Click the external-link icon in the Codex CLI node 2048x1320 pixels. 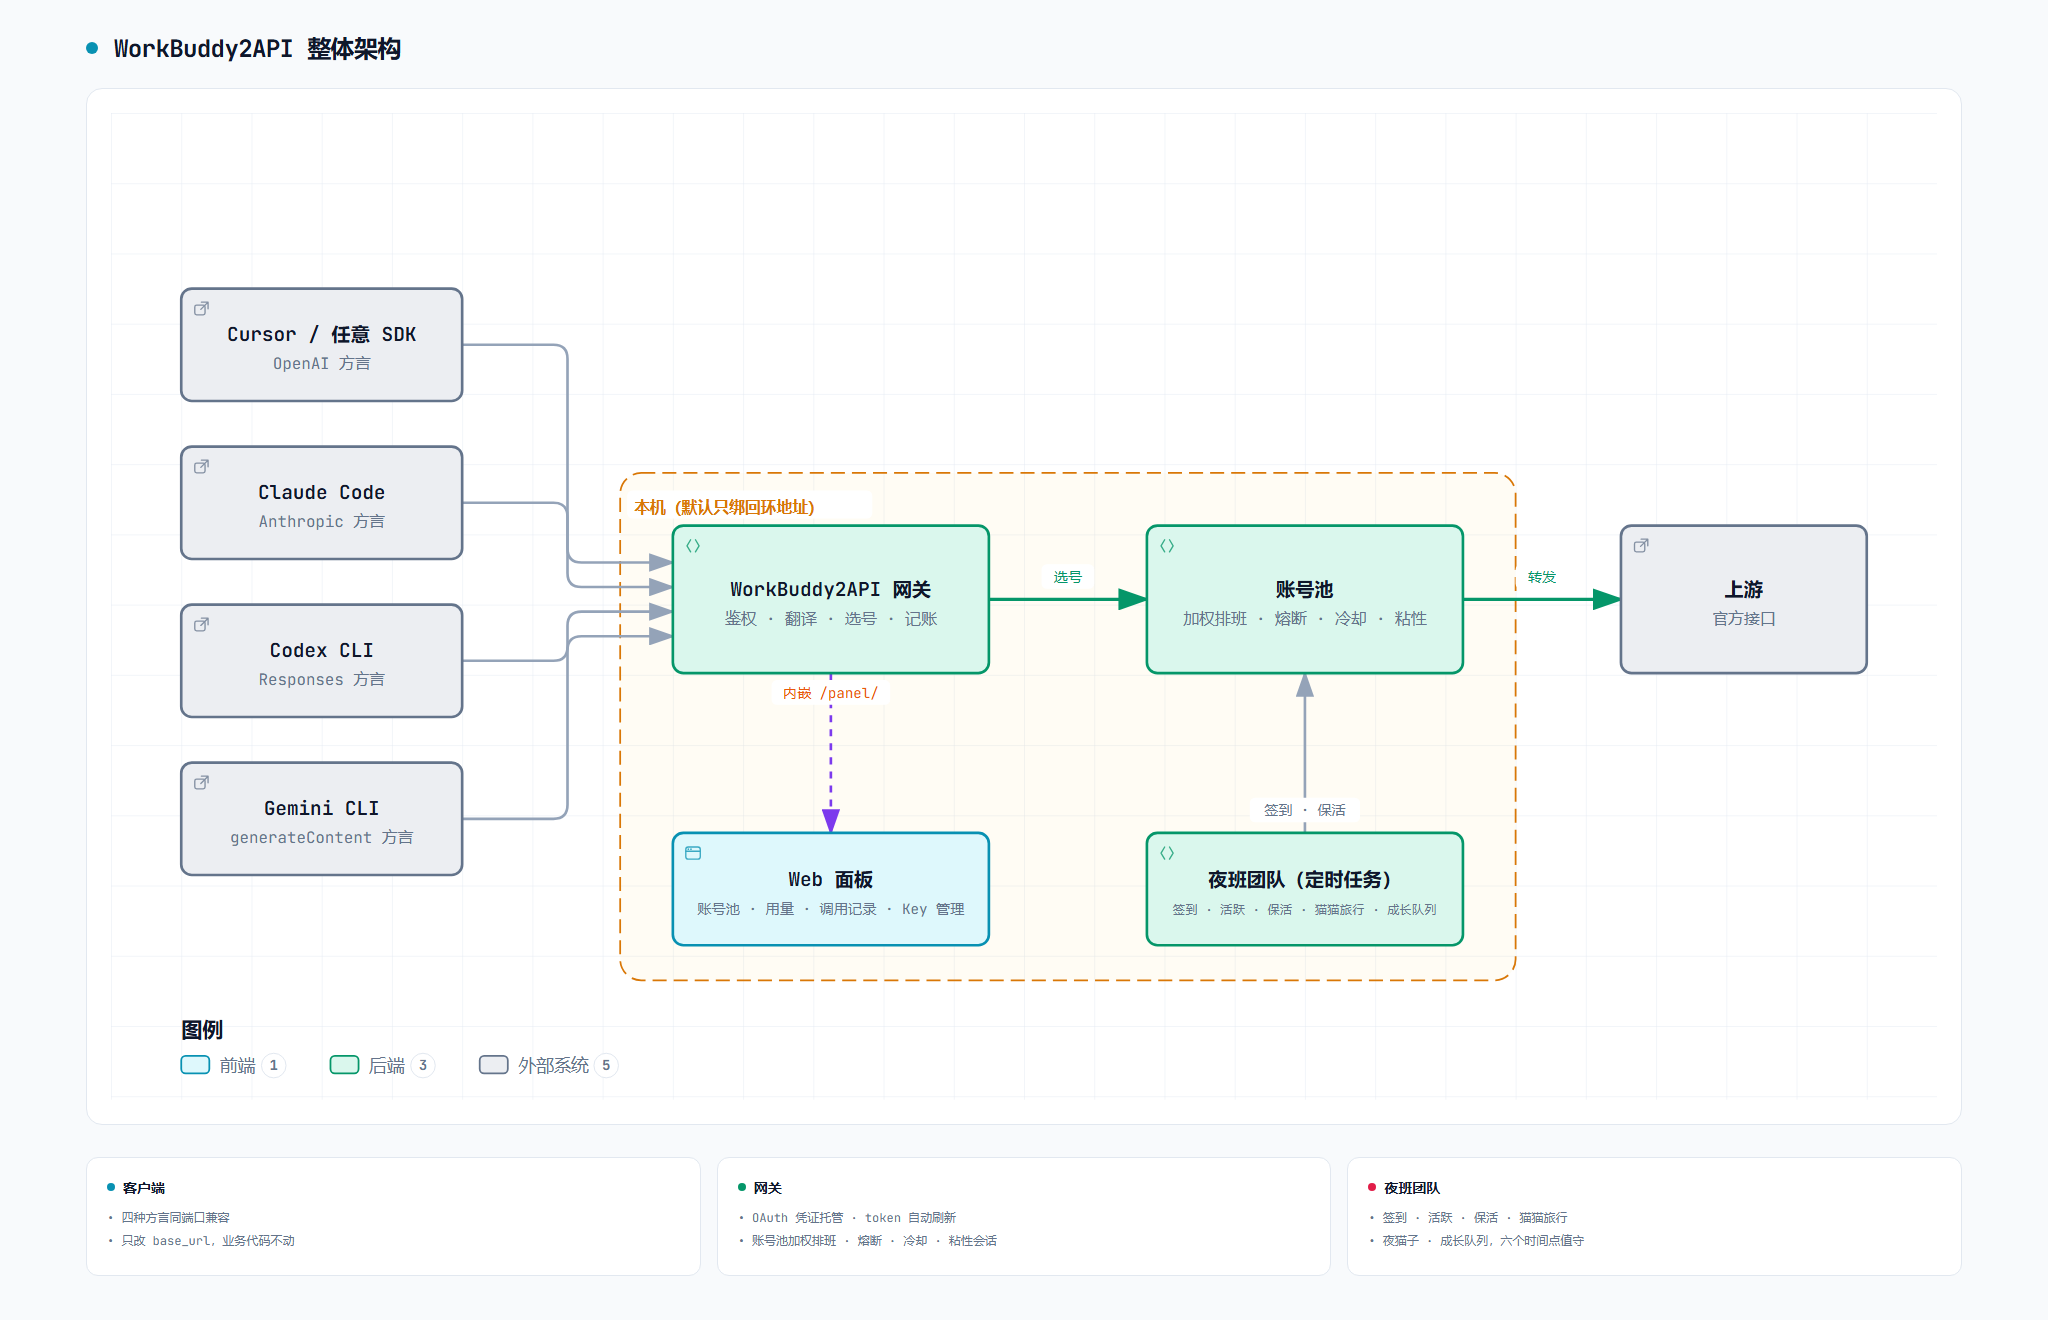pyautogui.click(x=201, y=625)
